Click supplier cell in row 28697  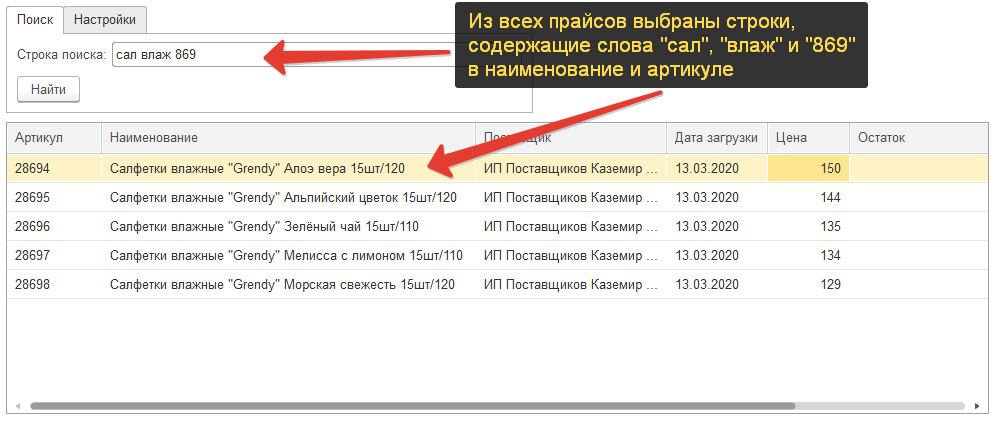coord(571,256)
